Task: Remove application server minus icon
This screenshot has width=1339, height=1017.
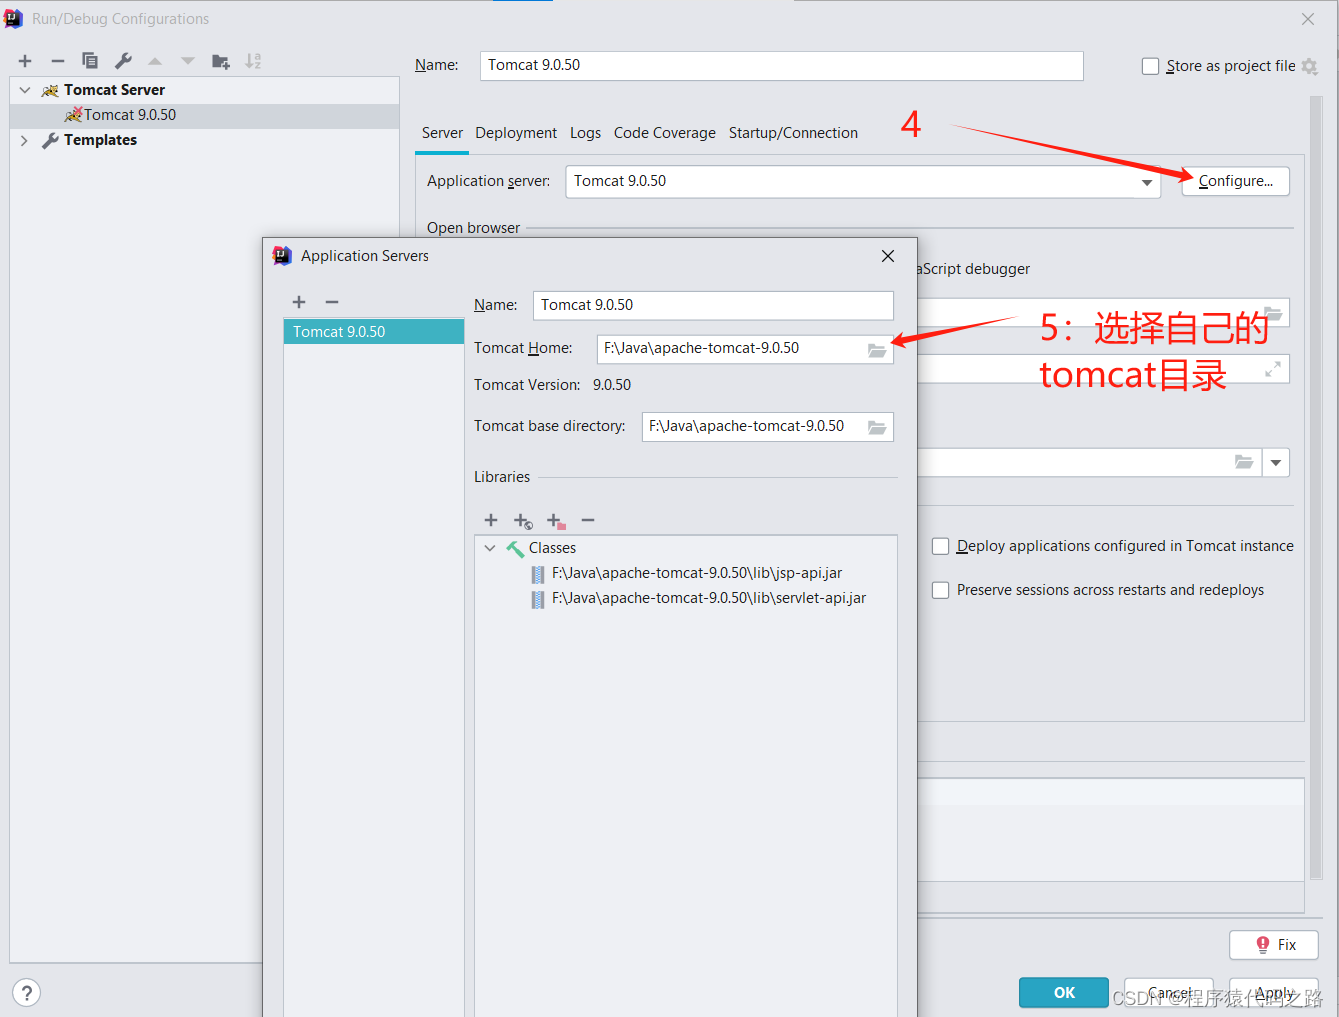Action: point(332,302)
